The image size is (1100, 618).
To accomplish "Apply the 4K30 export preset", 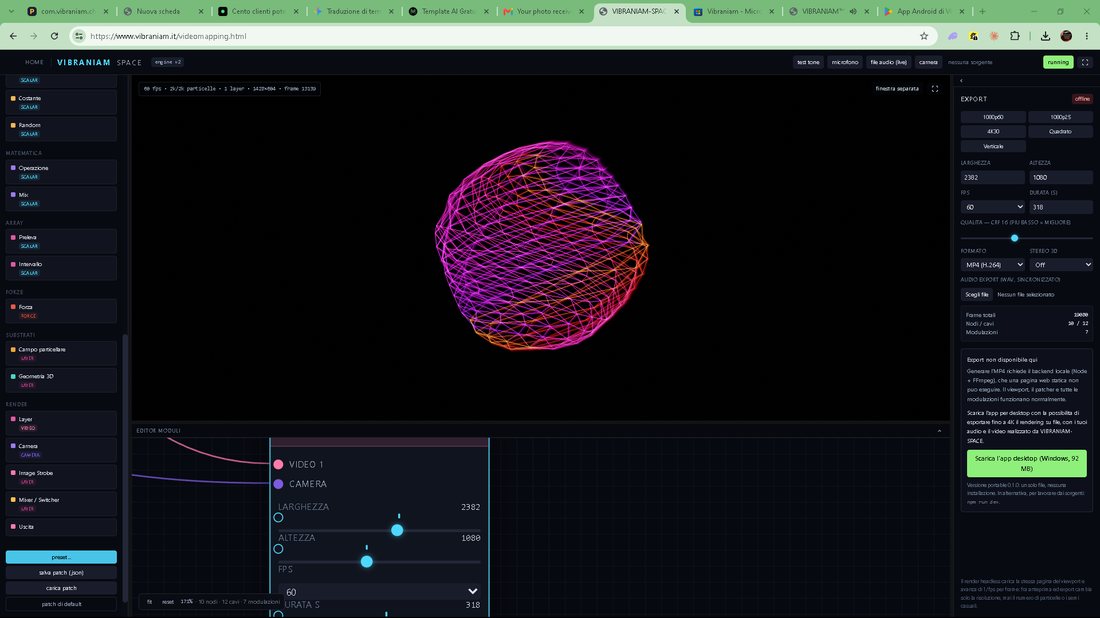I will tap(993, 131).
